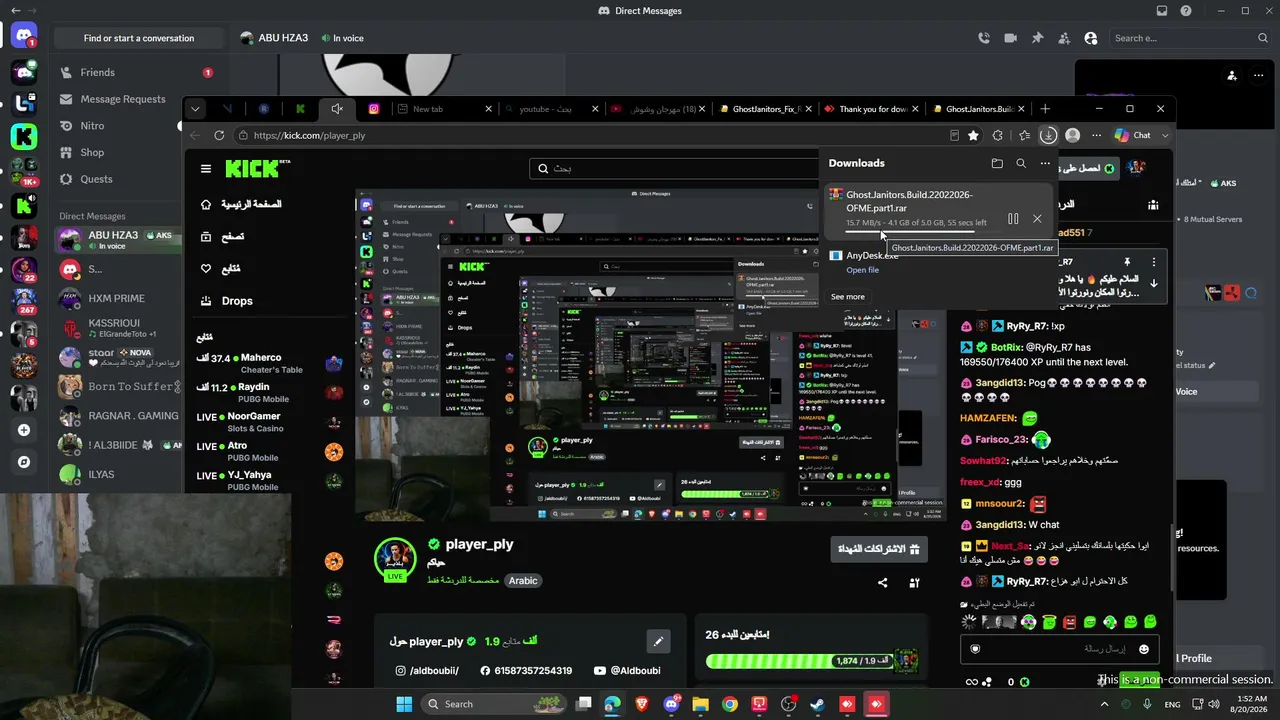Pause the GhostJanitors rar download

(1013, 219)
